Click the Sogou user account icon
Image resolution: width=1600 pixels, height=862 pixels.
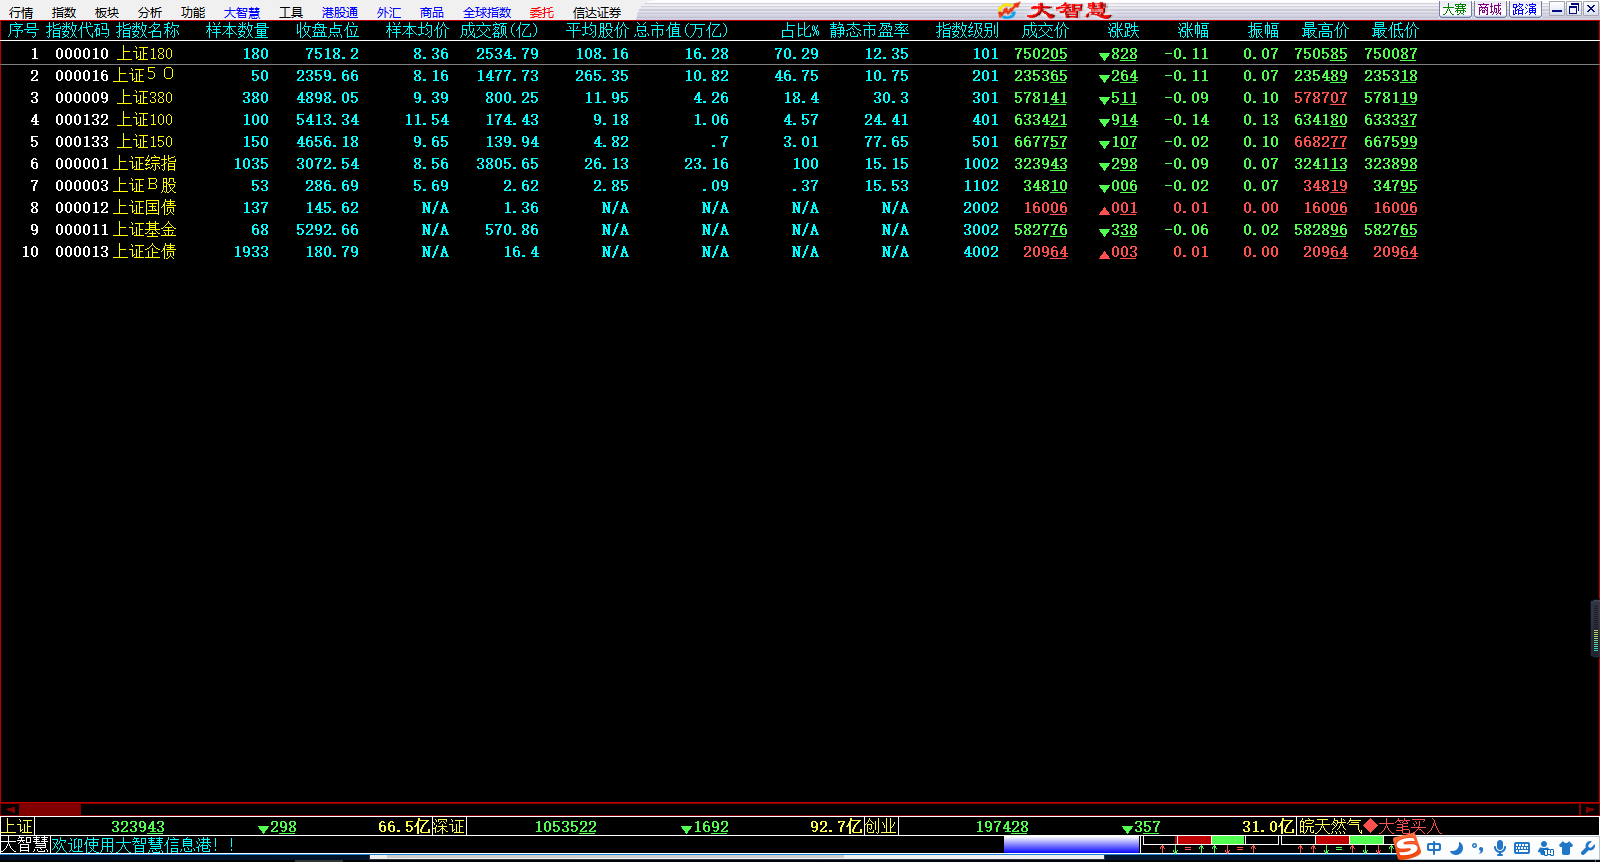coord(1545,848)
